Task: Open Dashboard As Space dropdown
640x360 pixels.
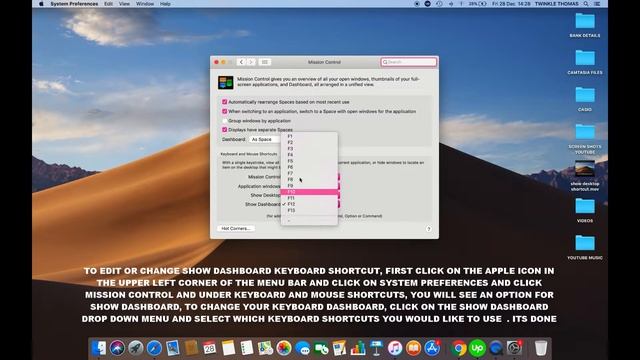Action: (264, 139)
